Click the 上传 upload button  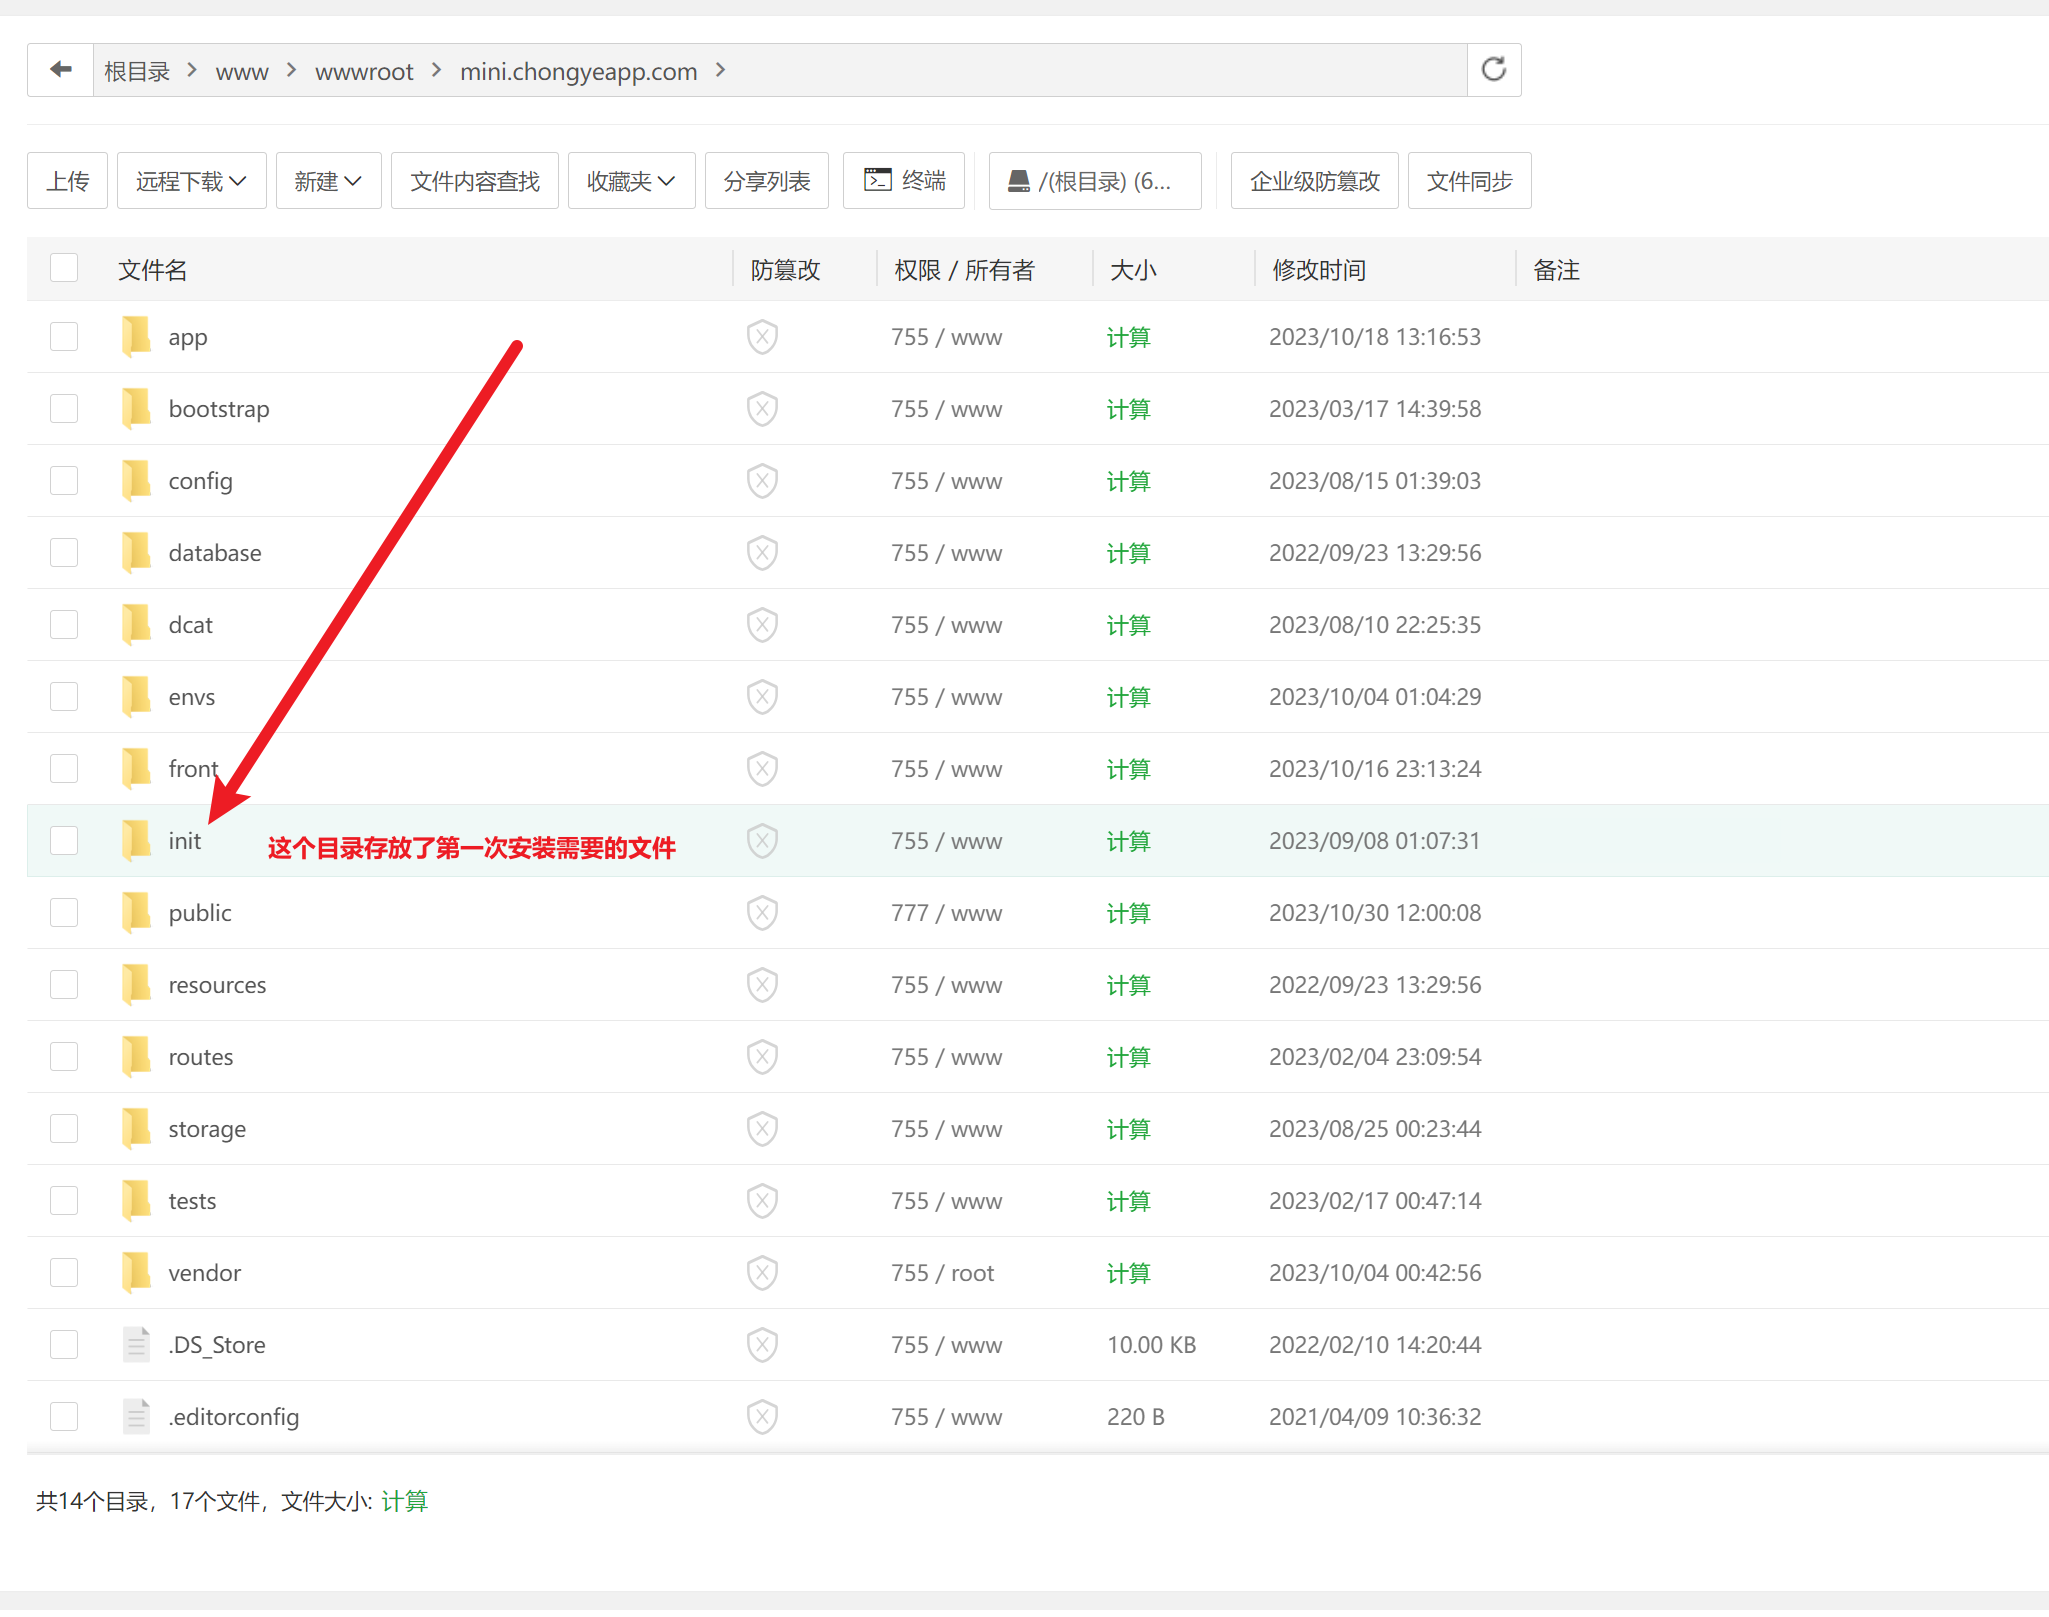coord(66,180)
